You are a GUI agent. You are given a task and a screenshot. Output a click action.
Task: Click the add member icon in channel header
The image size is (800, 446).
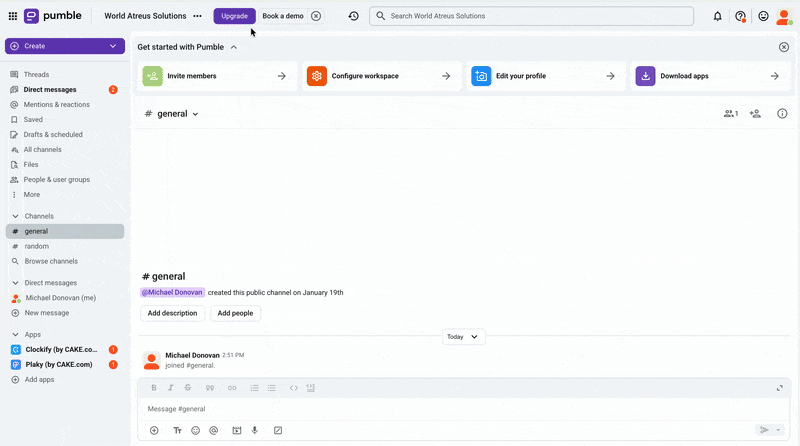[x=755, y=114]
